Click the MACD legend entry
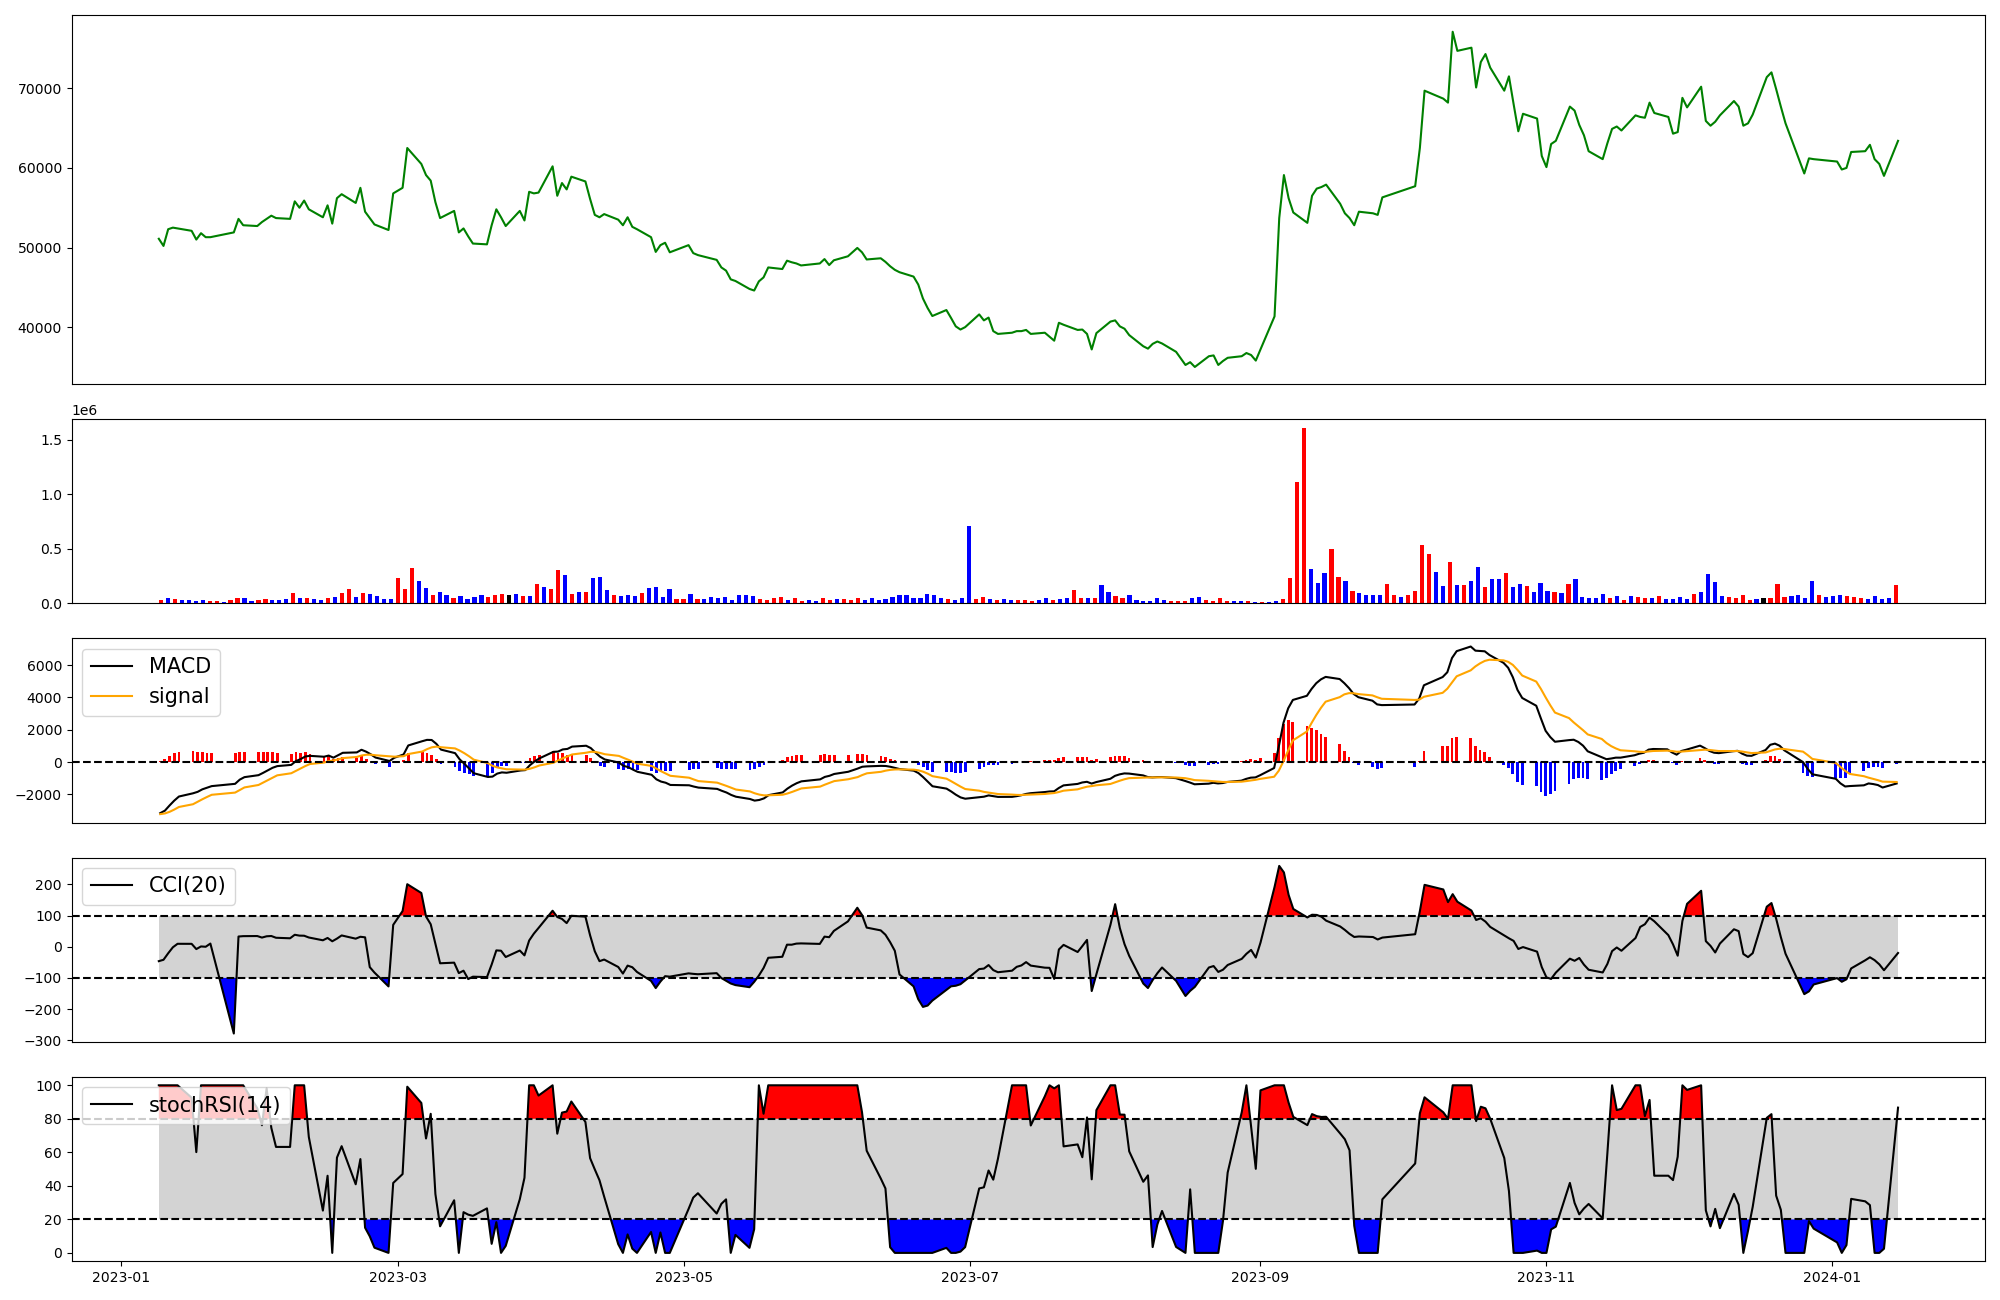The image size is (2000, 1300). [179, 666]
